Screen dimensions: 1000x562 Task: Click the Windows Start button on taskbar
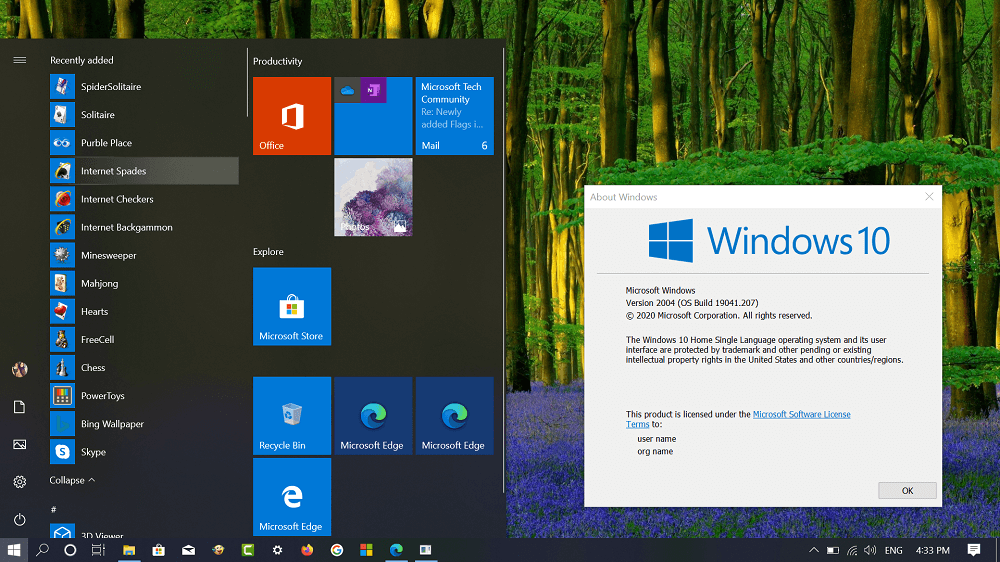point(13,549)
